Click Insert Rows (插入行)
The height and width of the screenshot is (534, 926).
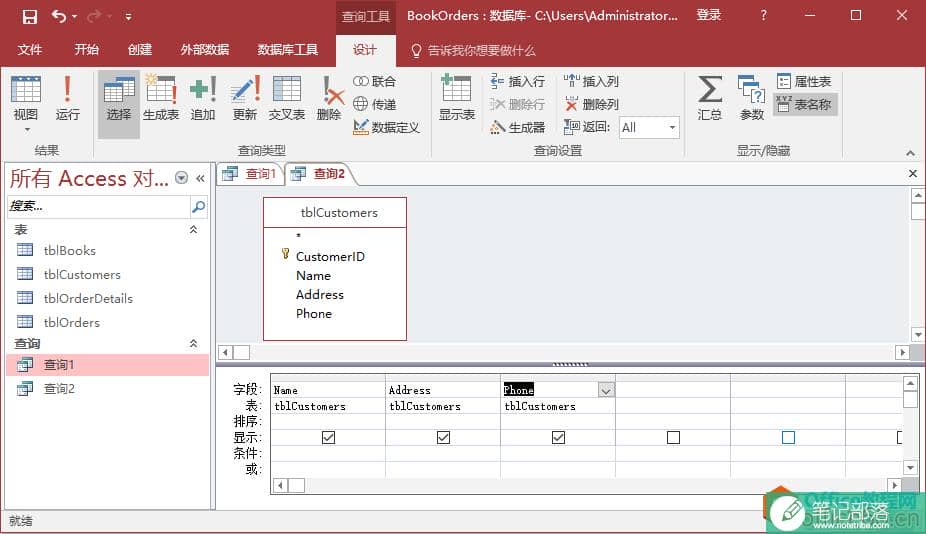click(517, 82)
